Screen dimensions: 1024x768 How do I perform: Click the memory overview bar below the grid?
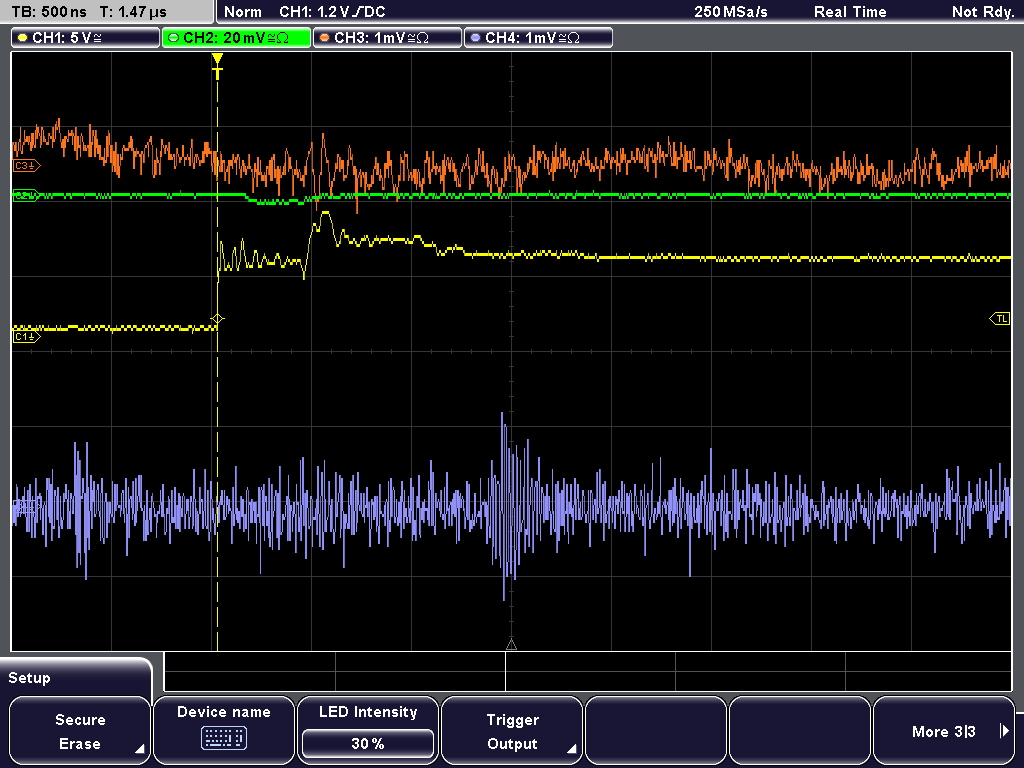pos(588,671)
